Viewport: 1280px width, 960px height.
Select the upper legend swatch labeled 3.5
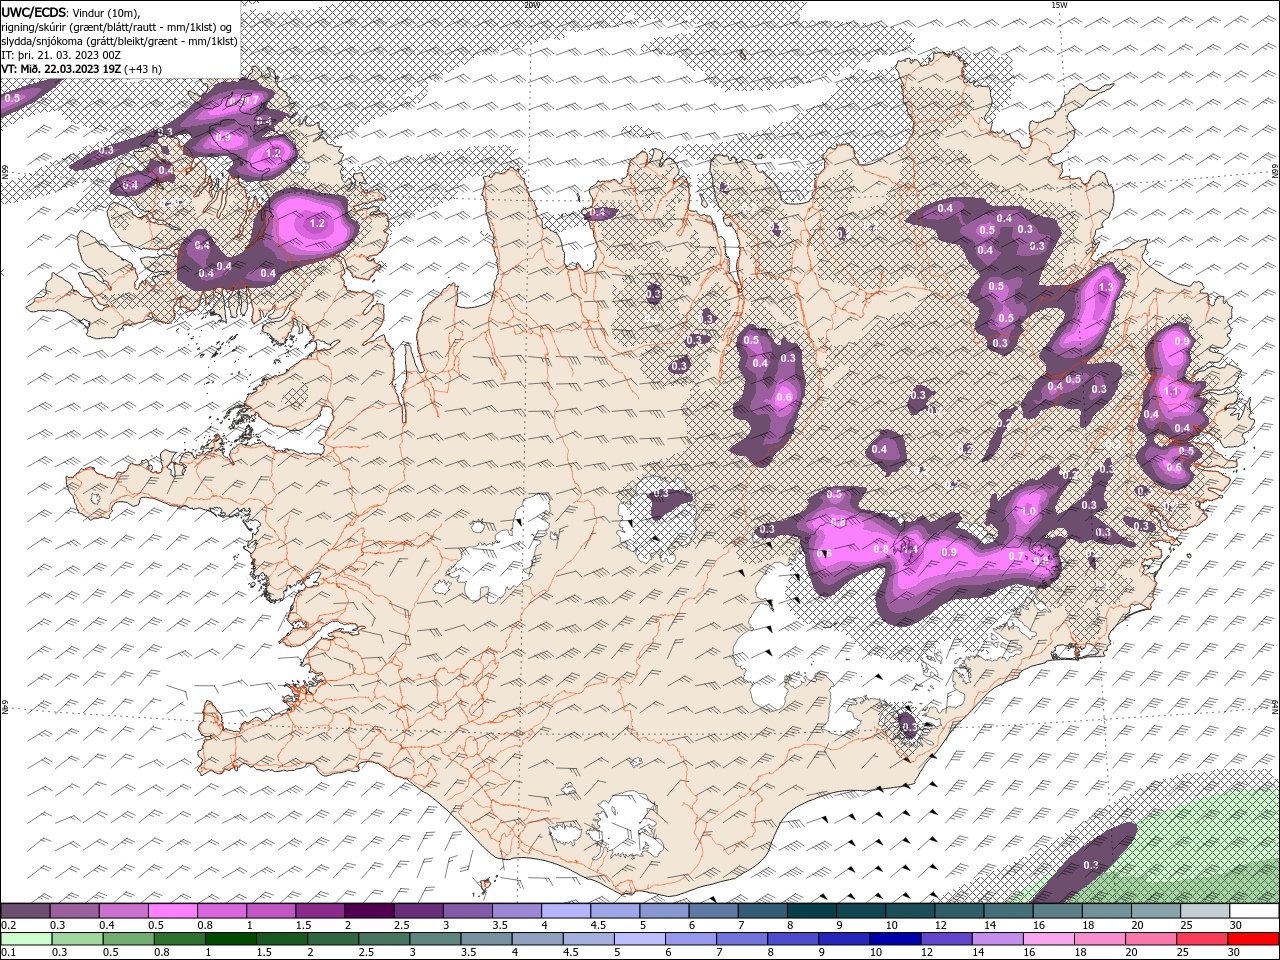click(x=516, y=911)
